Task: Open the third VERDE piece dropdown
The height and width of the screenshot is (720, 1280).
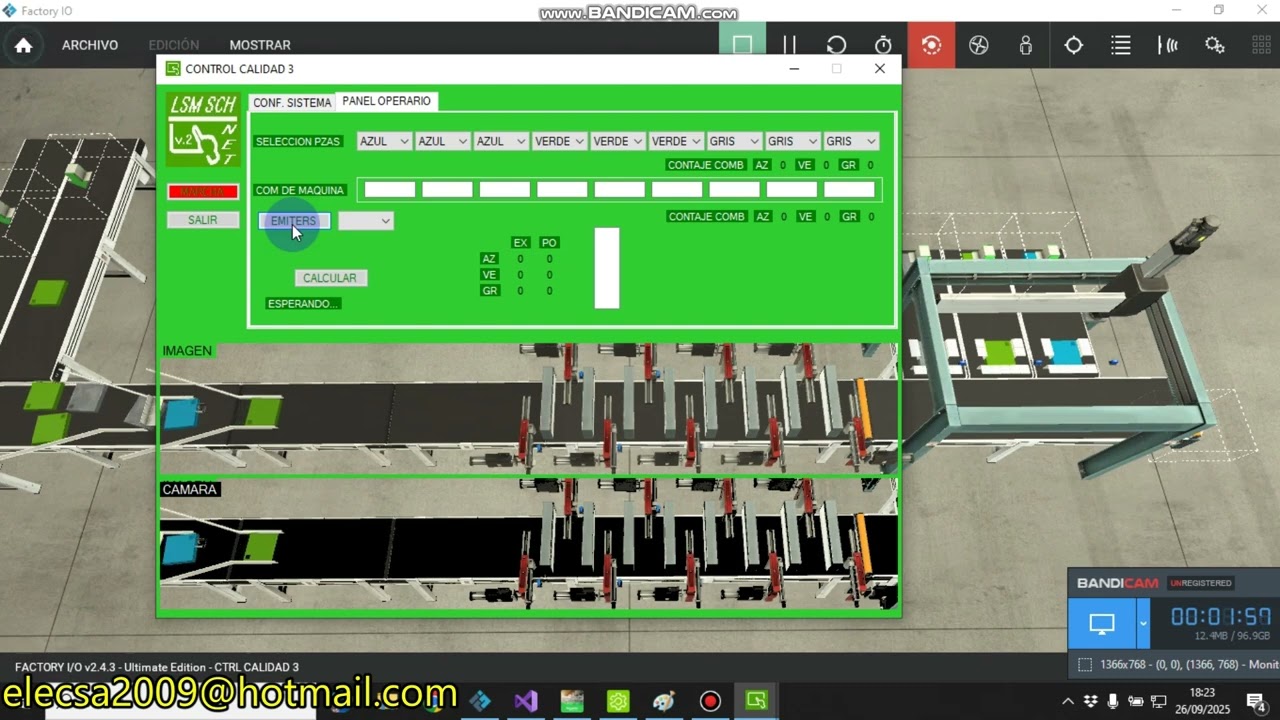Action: (676, 142)
